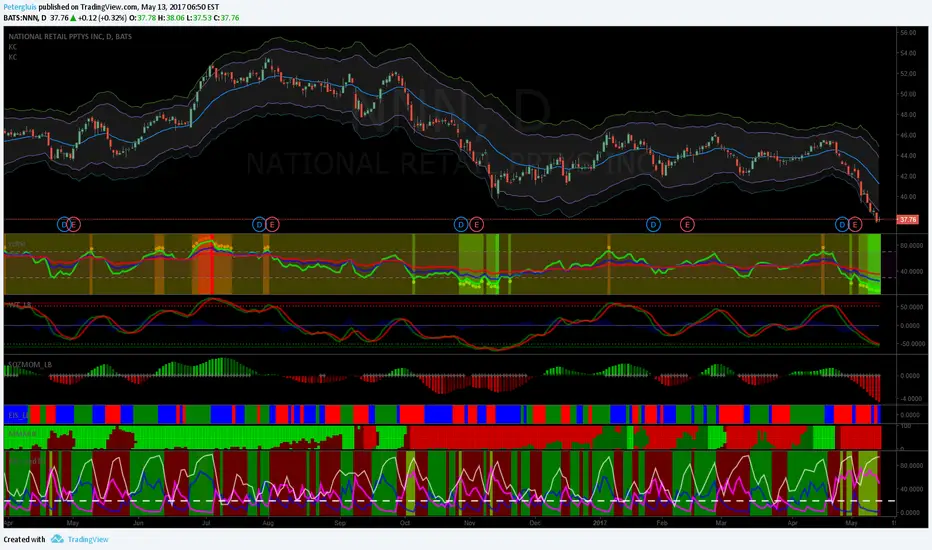
Task: Click the Oct label on the time axis
Action: [x=405, y=523]
